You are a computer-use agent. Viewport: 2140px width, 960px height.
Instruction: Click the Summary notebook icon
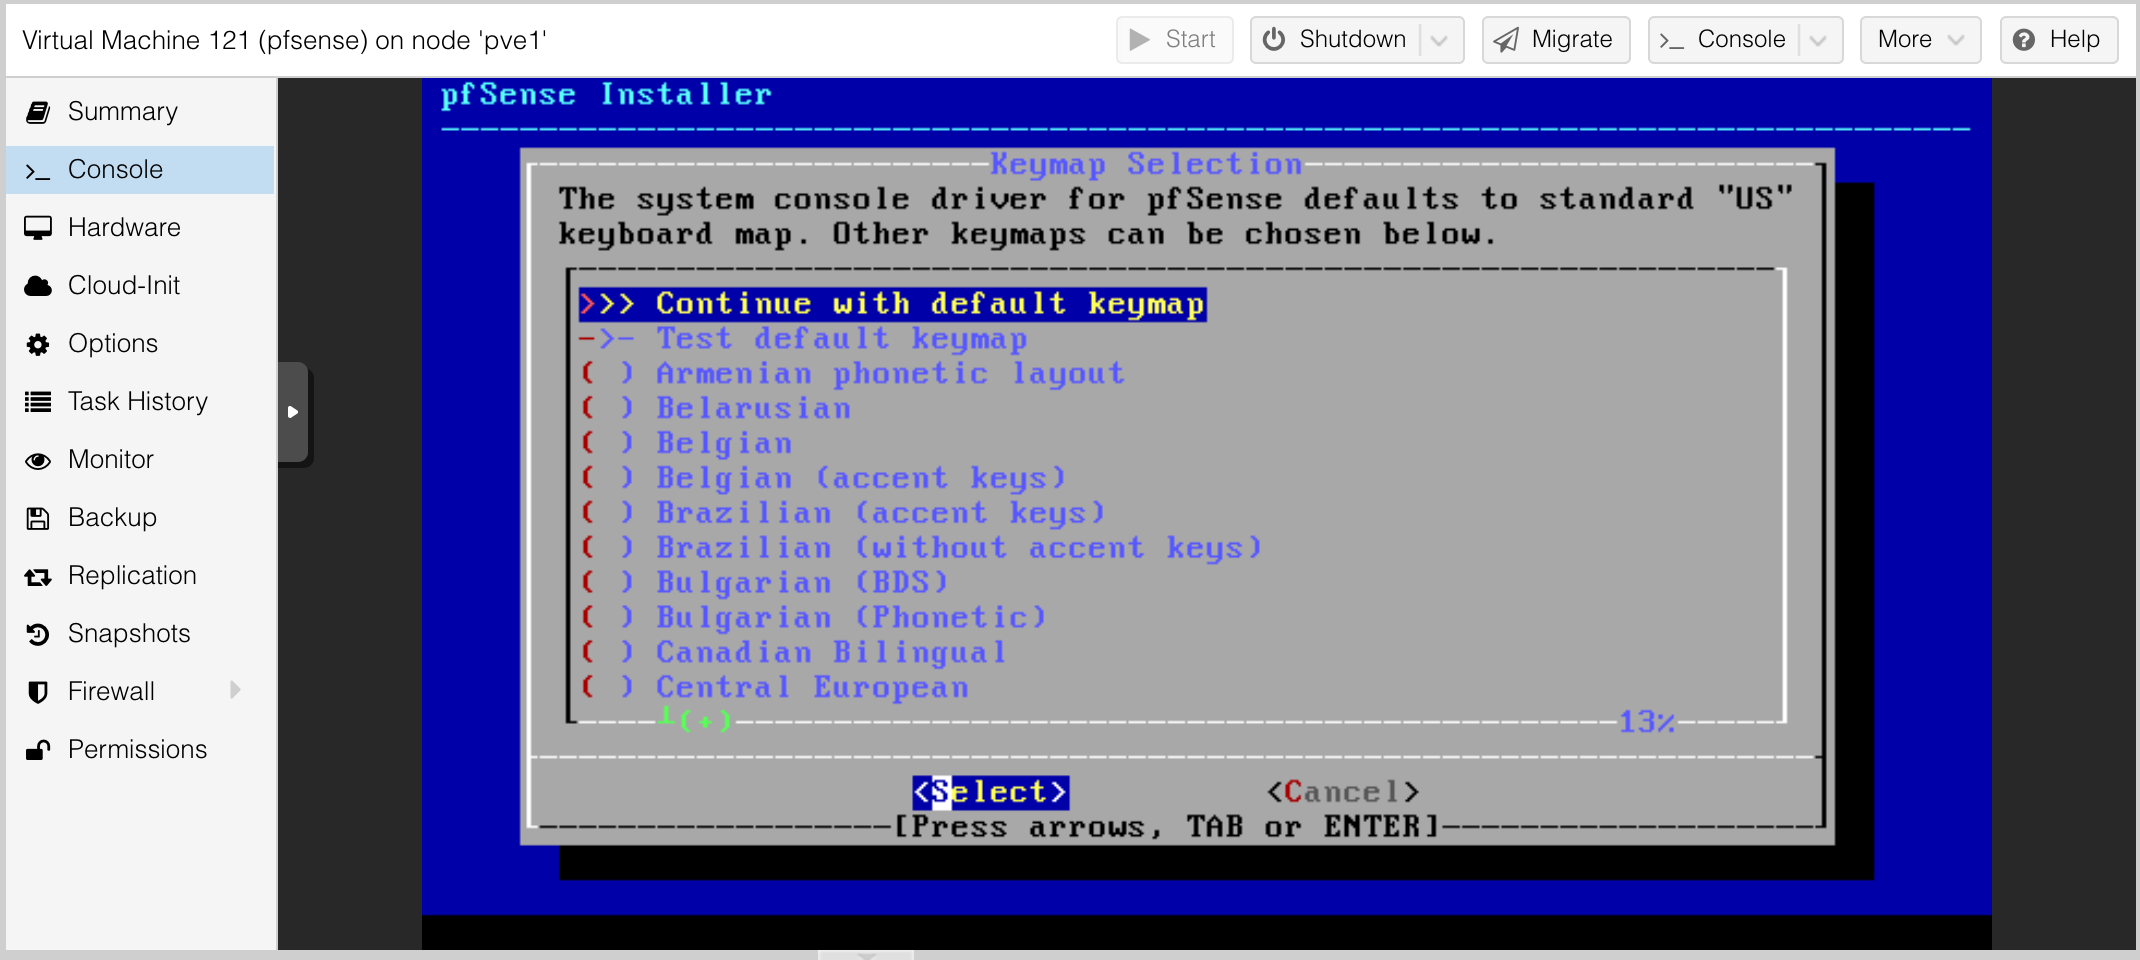38,112
